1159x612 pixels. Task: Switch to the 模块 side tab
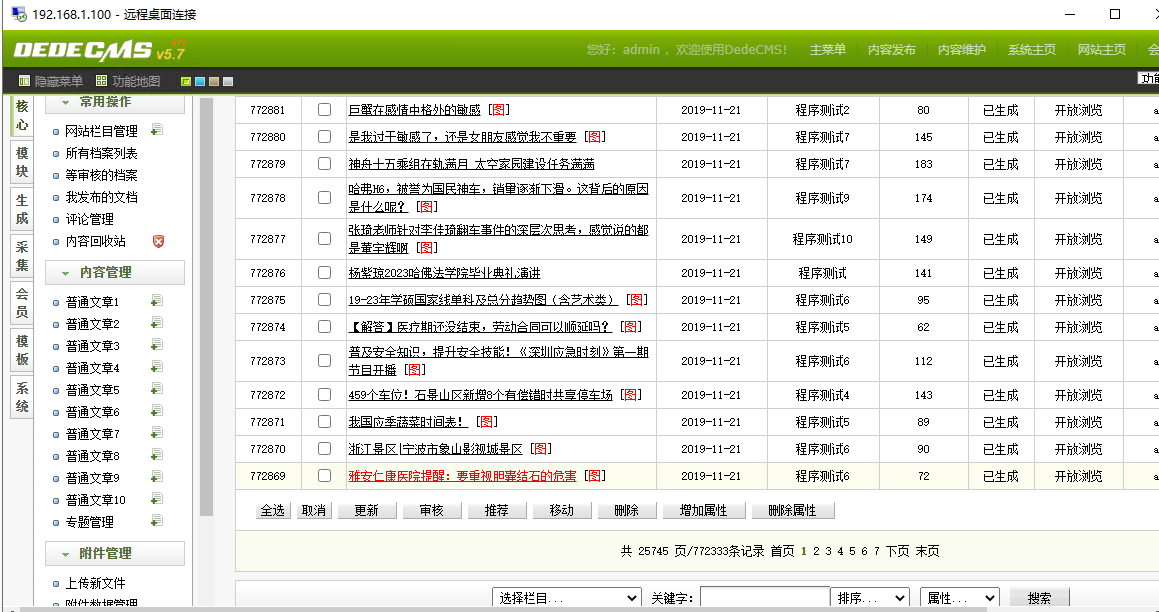click(22, 163)
